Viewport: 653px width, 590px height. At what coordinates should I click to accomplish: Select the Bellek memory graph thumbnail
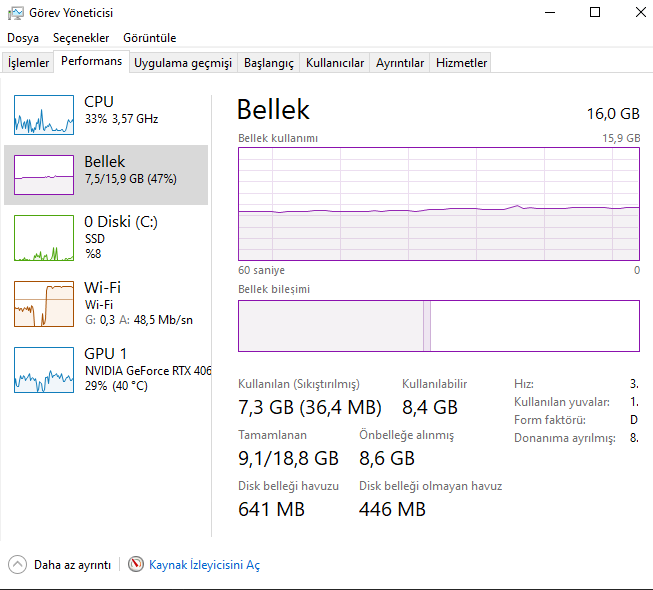(44, 175)
